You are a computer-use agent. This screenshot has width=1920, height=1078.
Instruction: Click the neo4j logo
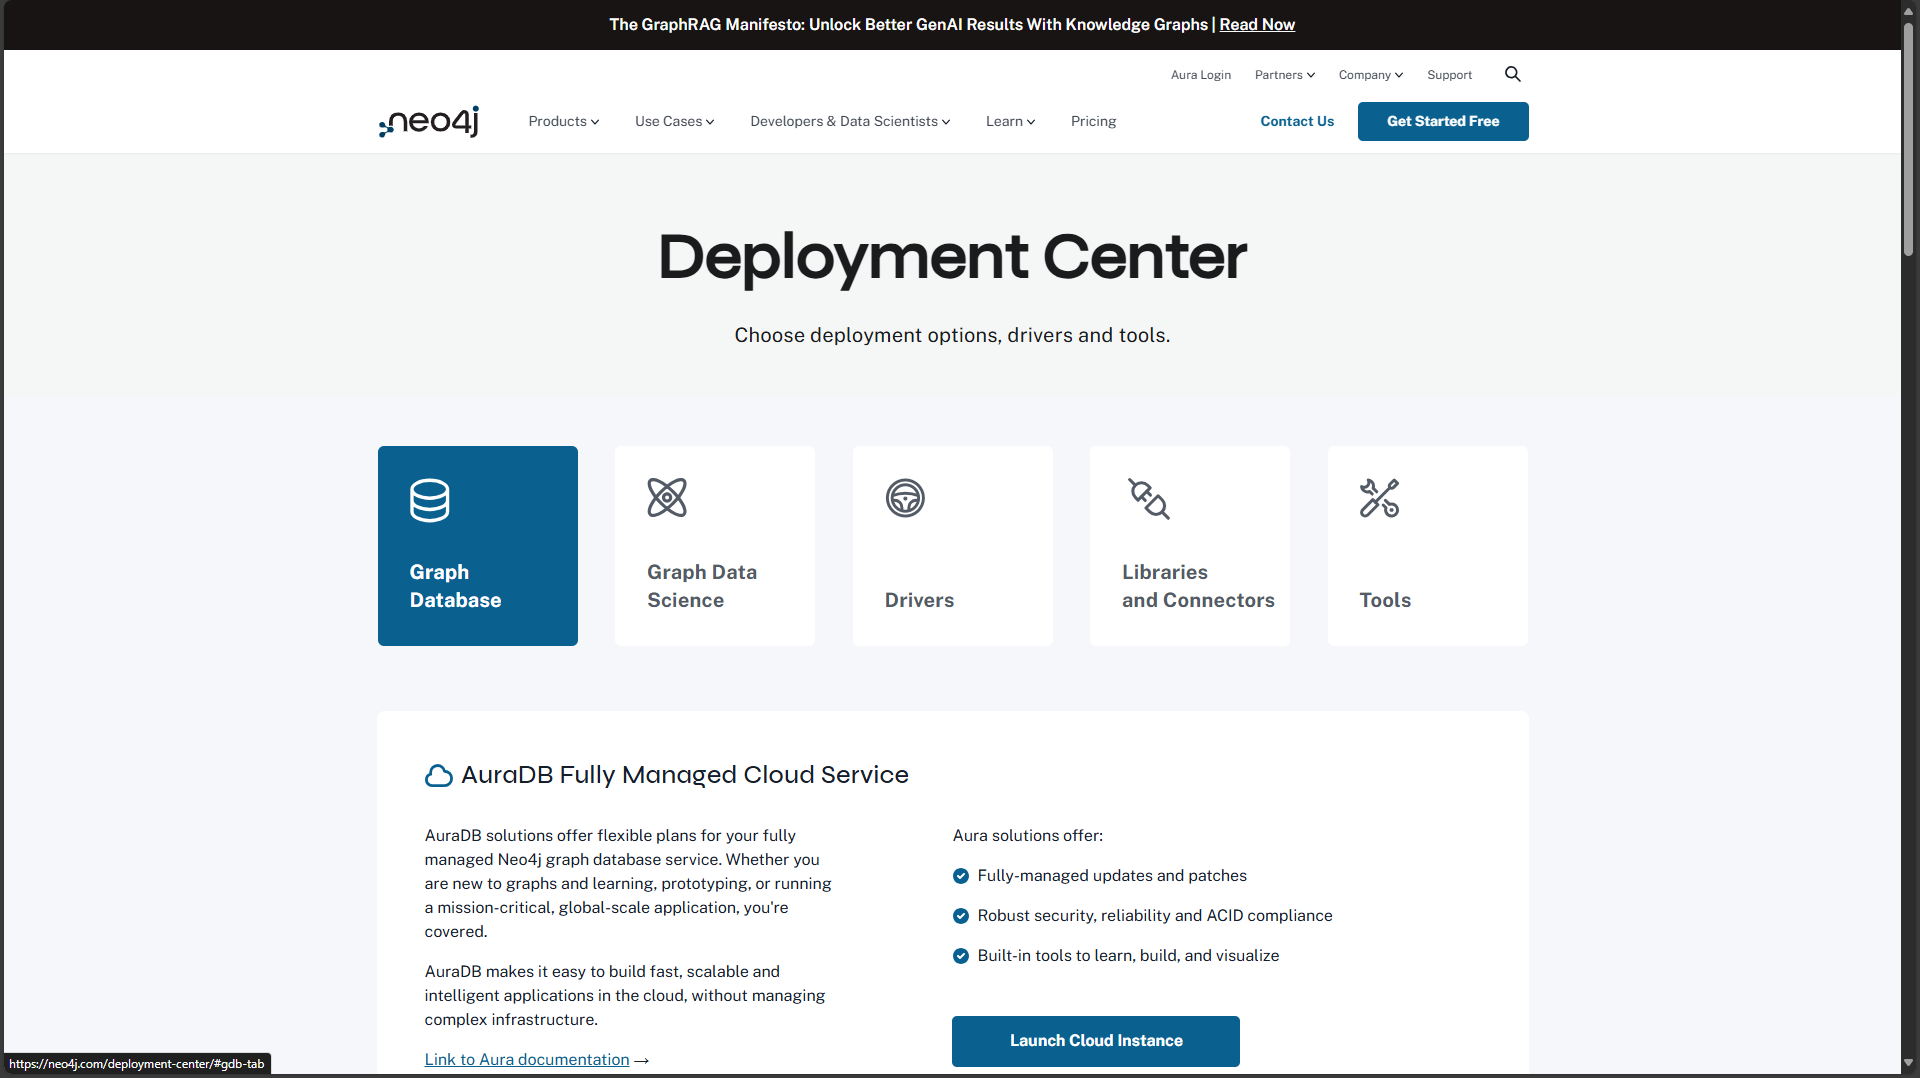coord(429,121)
